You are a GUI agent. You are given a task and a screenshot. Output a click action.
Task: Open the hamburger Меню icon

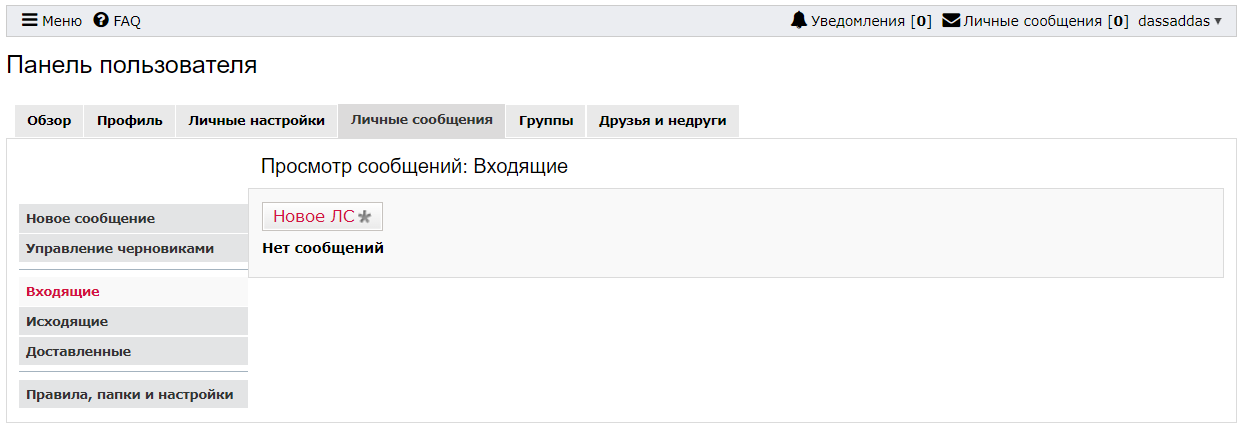(x=30, y=20)
